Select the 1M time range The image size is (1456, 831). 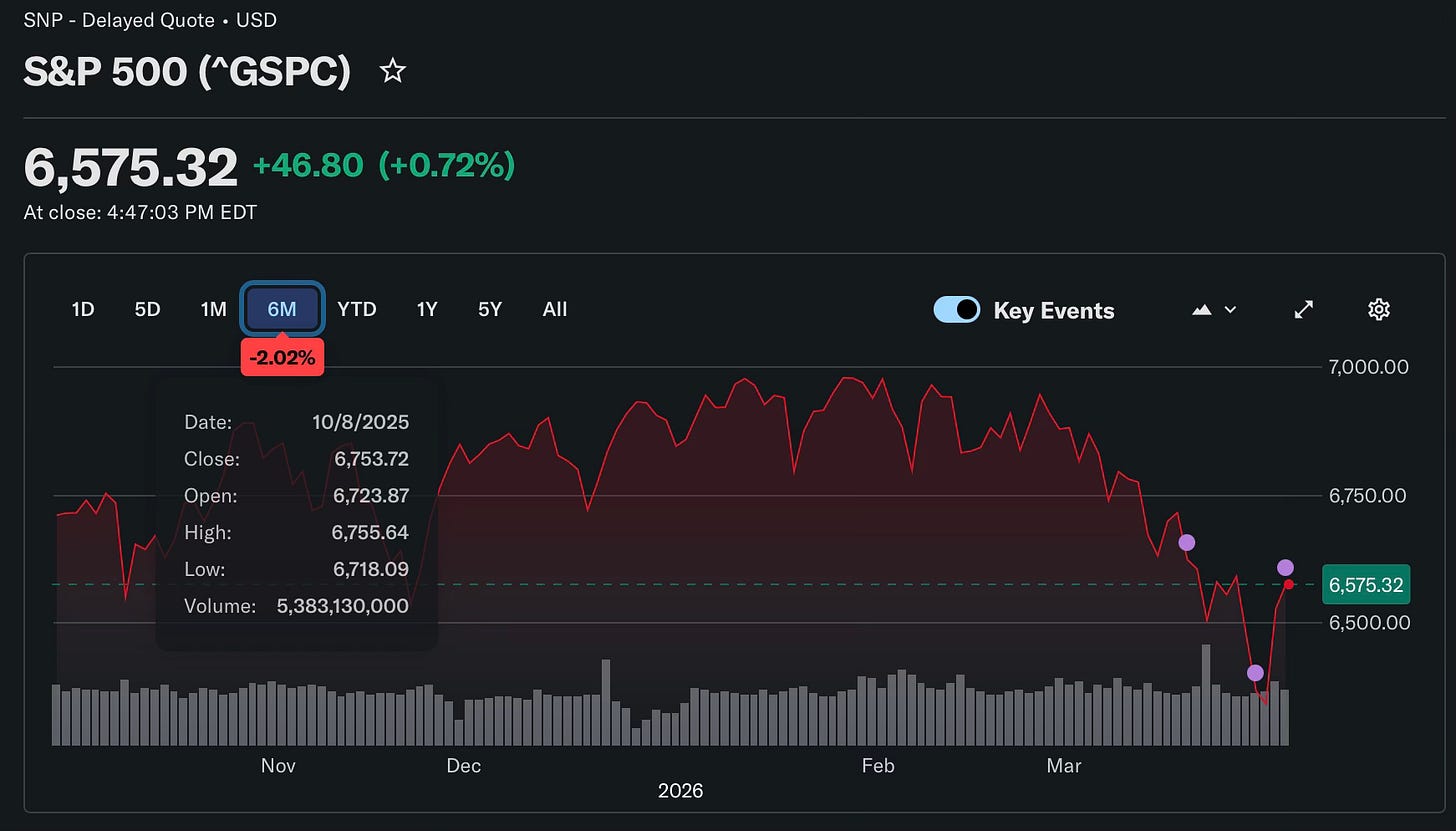tap(213, 309)
